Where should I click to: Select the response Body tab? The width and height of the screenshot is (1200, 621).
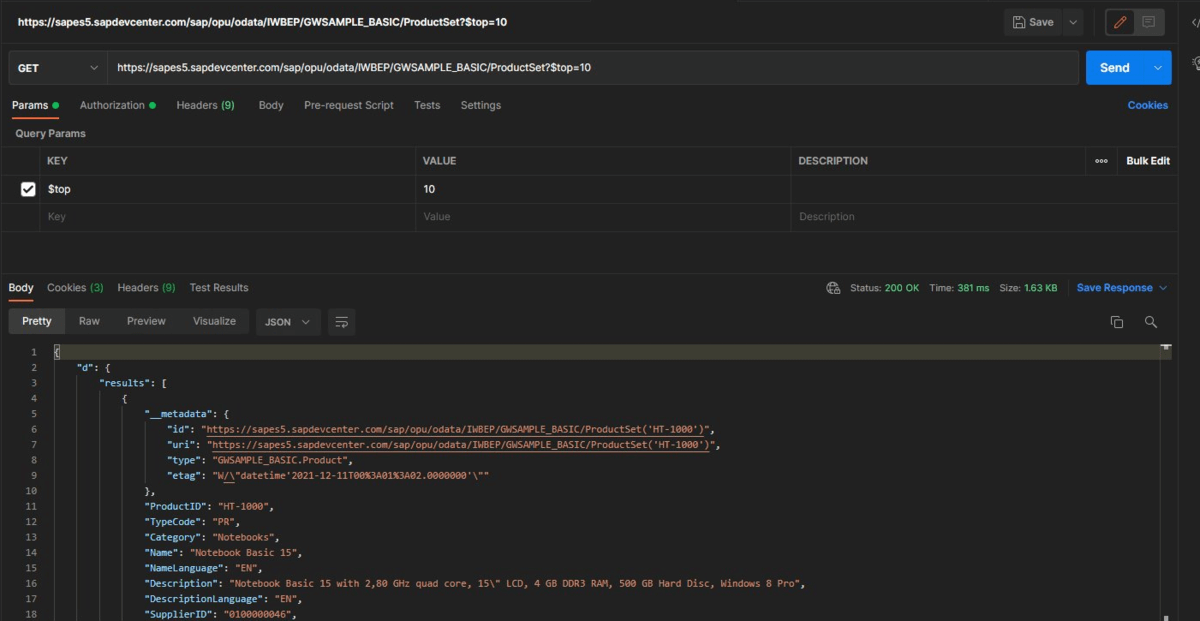coord(21,288)
